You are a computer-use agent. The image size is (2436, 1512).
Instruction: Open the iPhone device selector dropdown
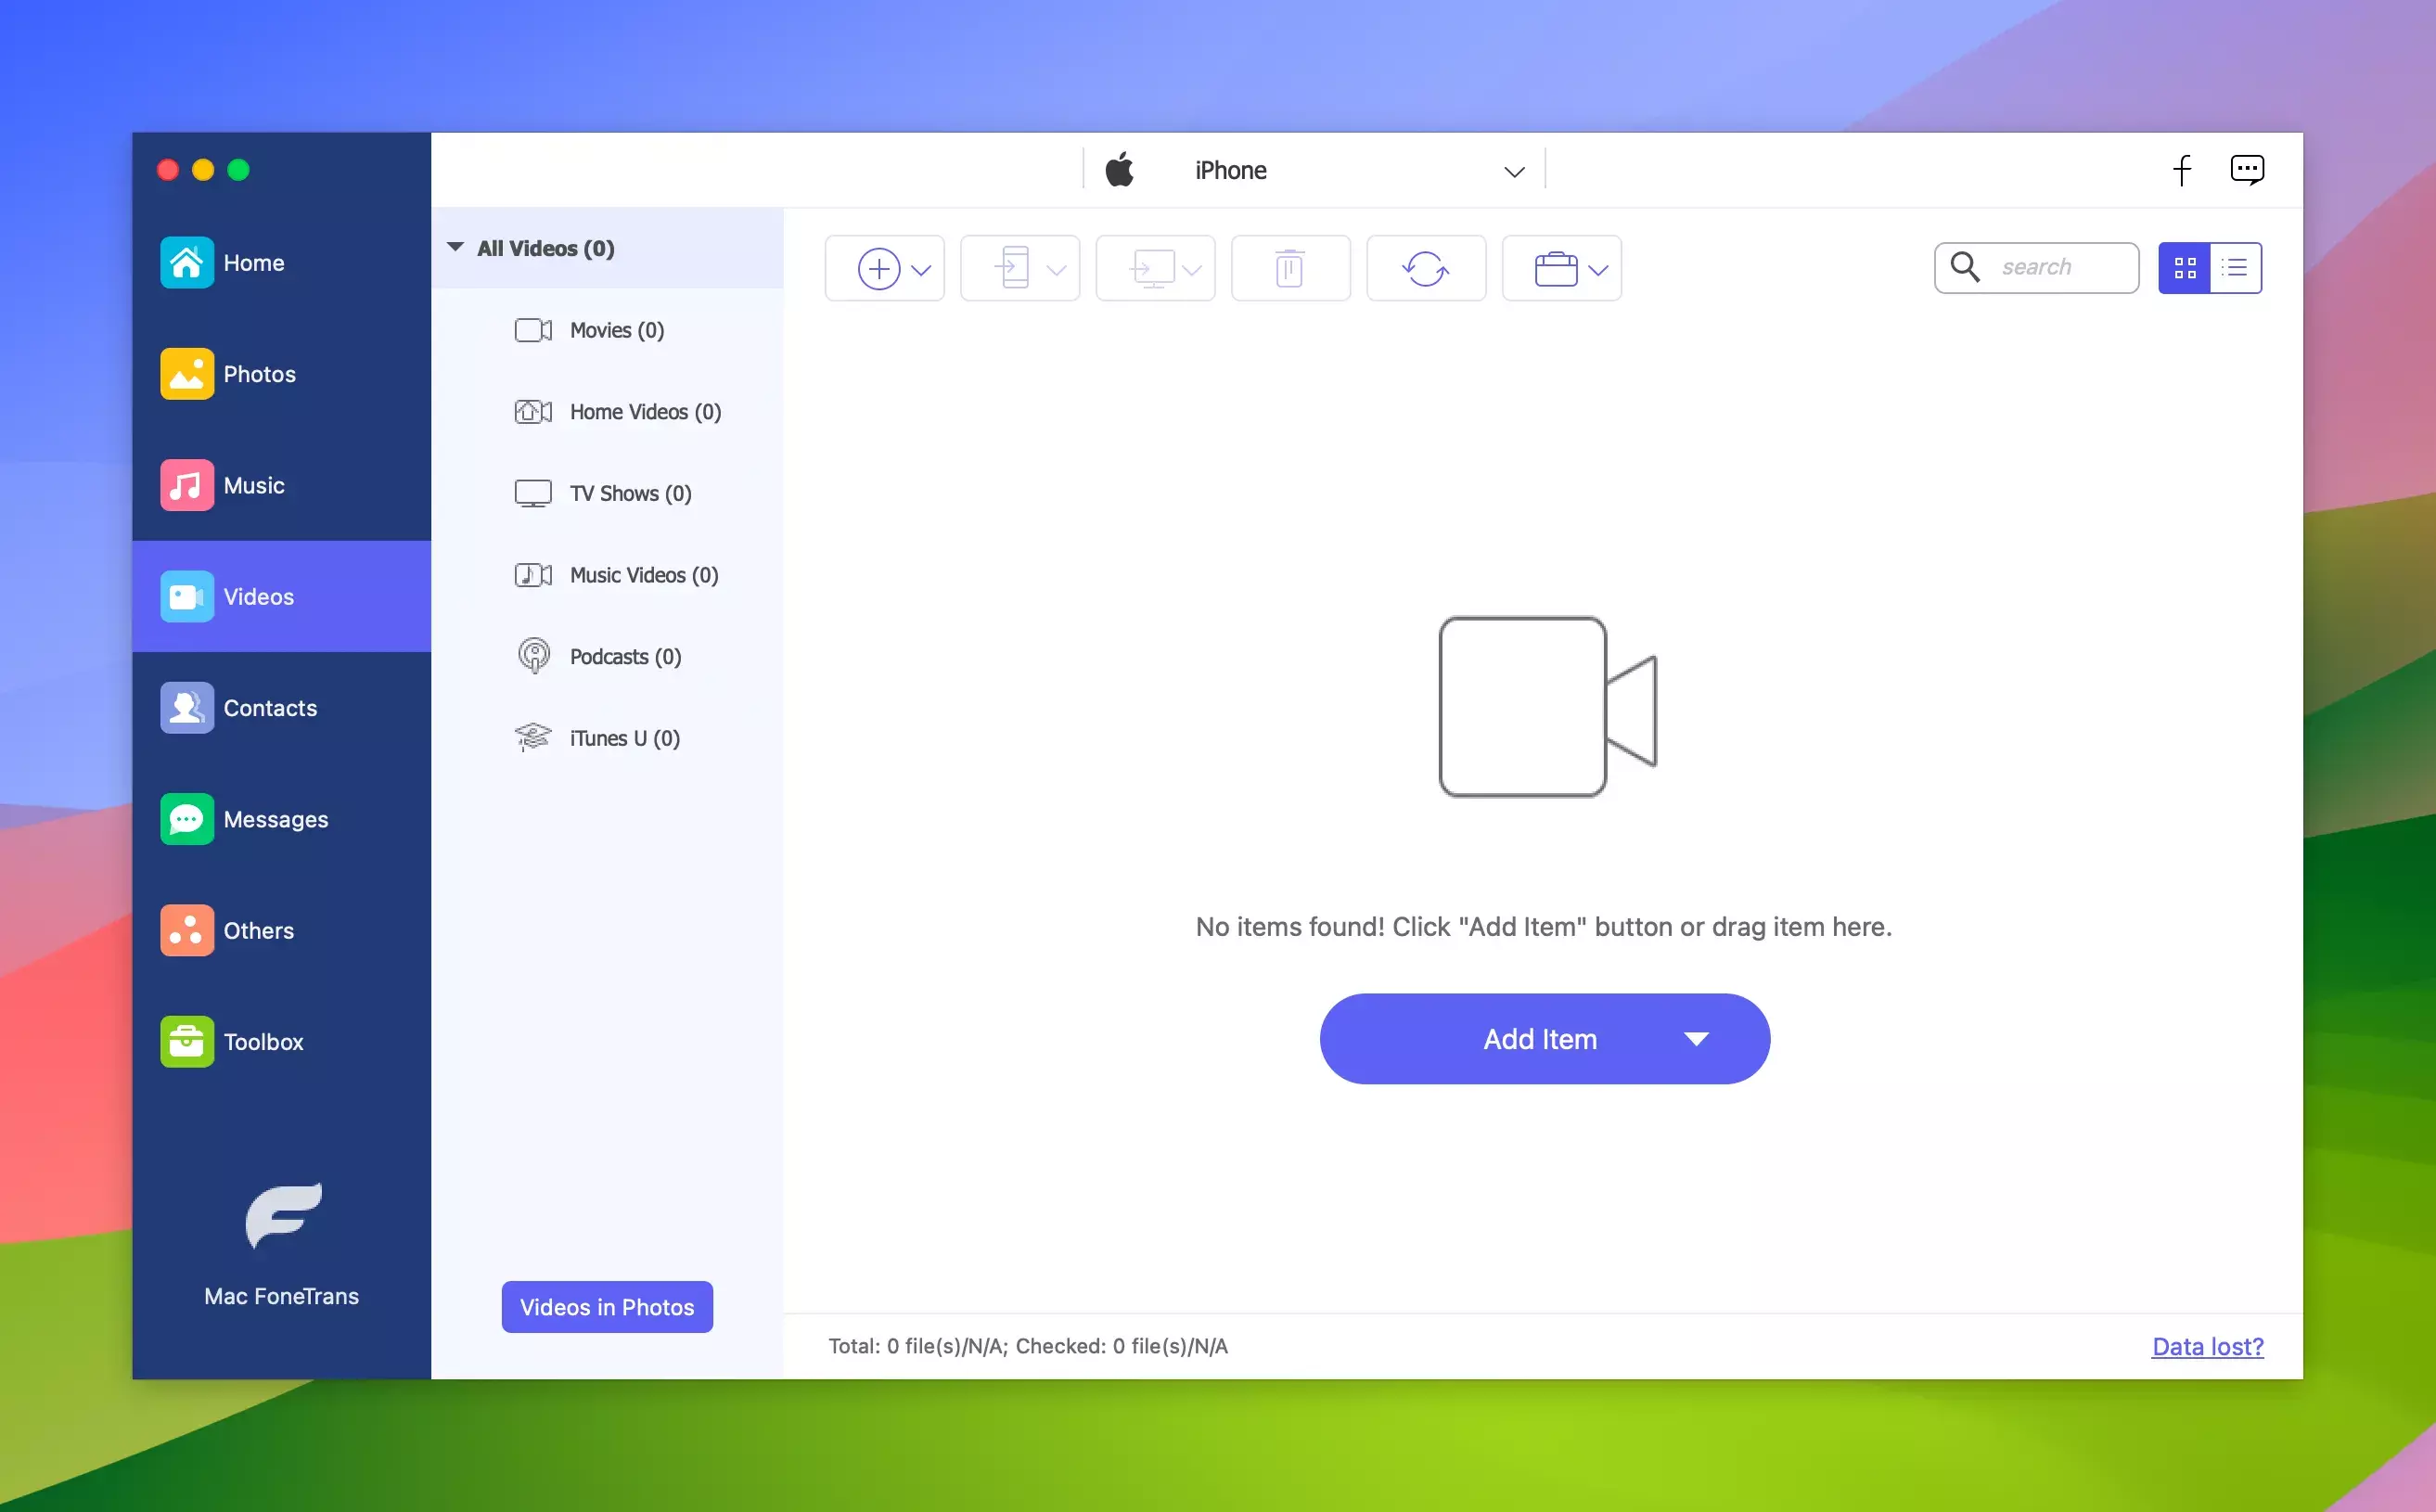1514,171
